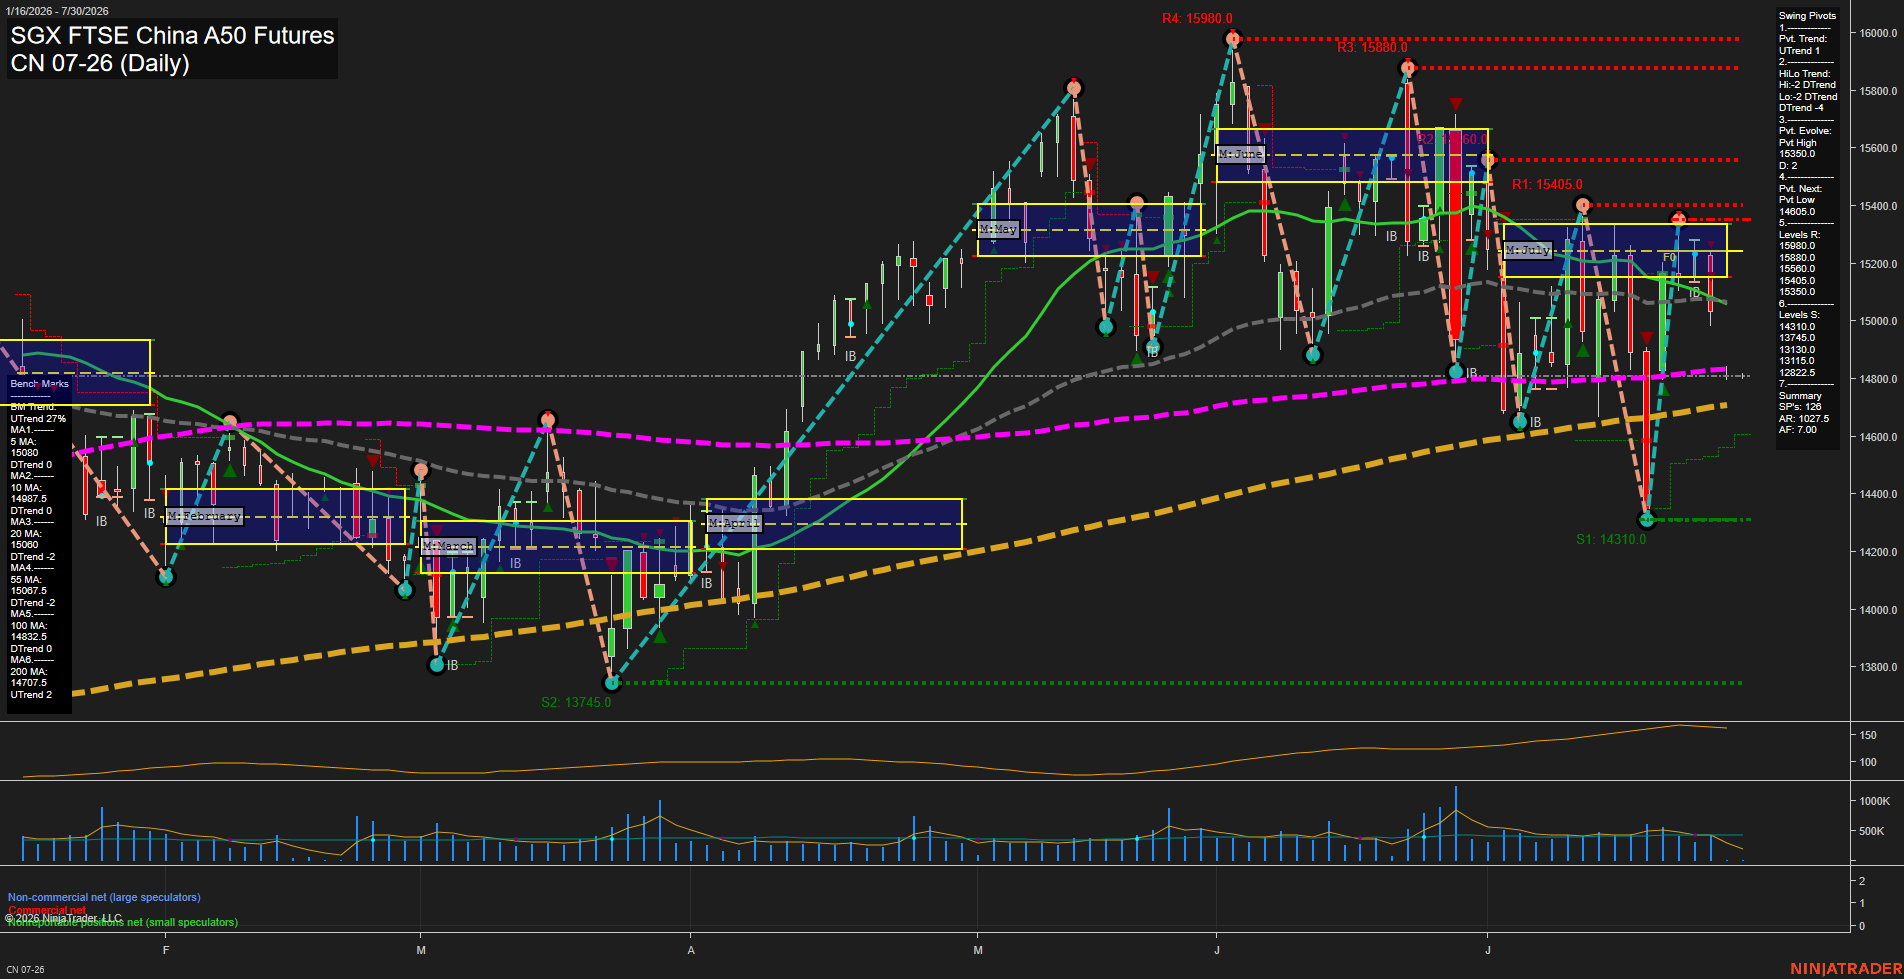1904x979 pixels.
Task: Click the 14000.0 price axis label
Action: click(x=1878, y=610)
